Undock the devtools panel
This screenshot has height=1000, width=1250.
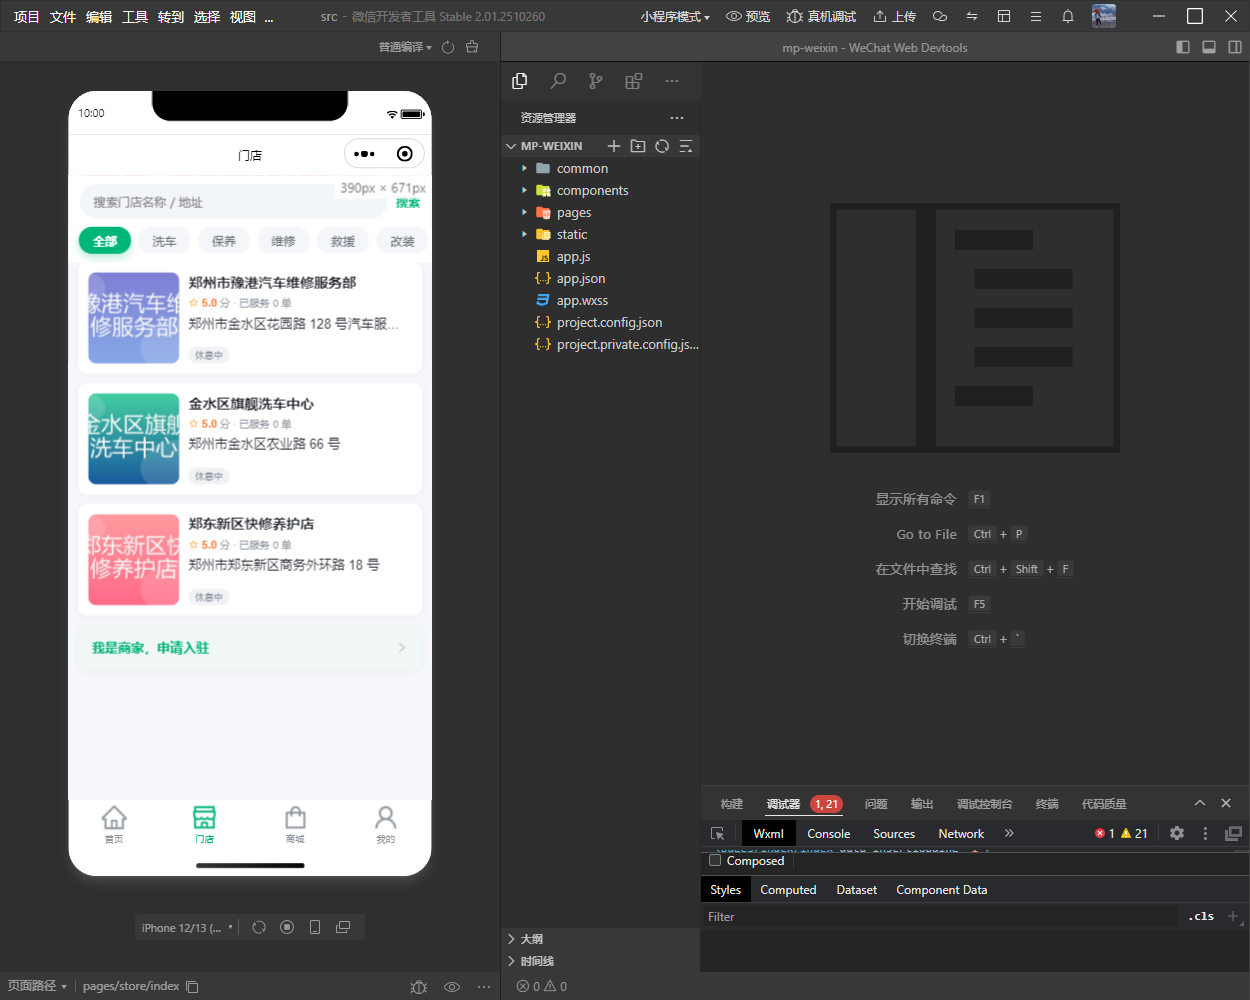pyautogui.click(x=1233, y=833)
